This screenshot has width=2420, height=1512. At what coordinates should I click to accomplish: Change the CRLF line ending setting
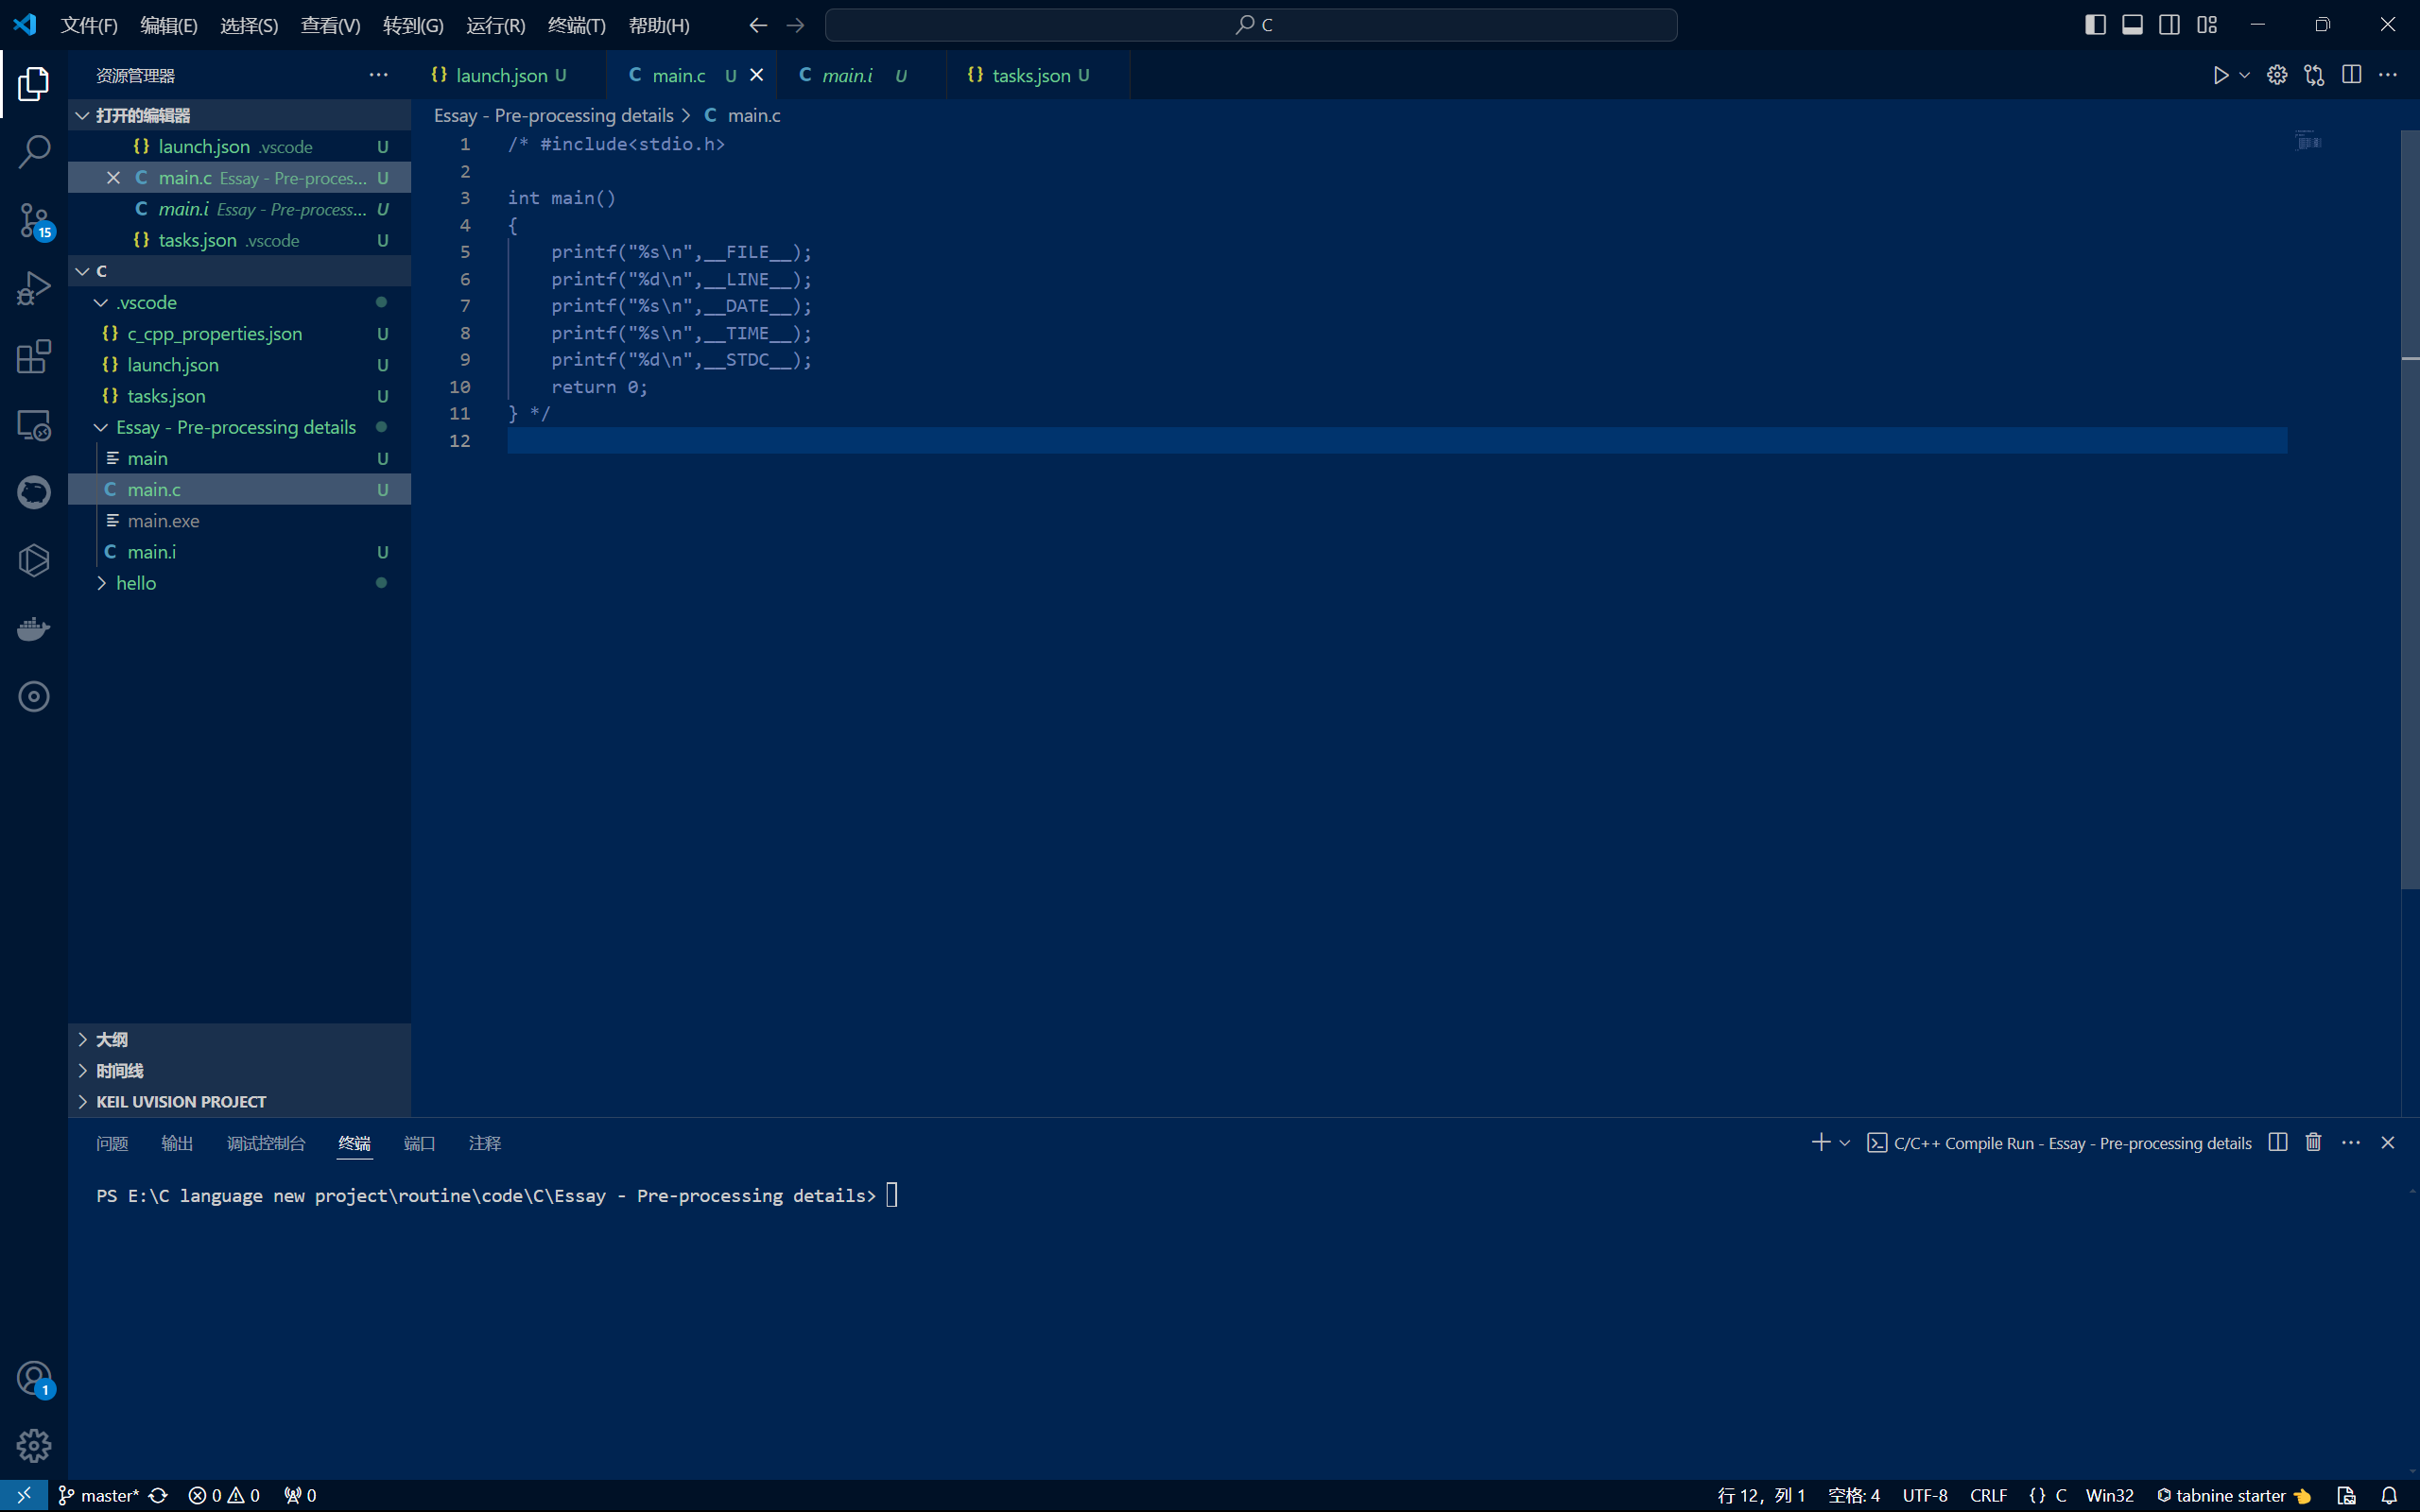tap(1988, 1495)
